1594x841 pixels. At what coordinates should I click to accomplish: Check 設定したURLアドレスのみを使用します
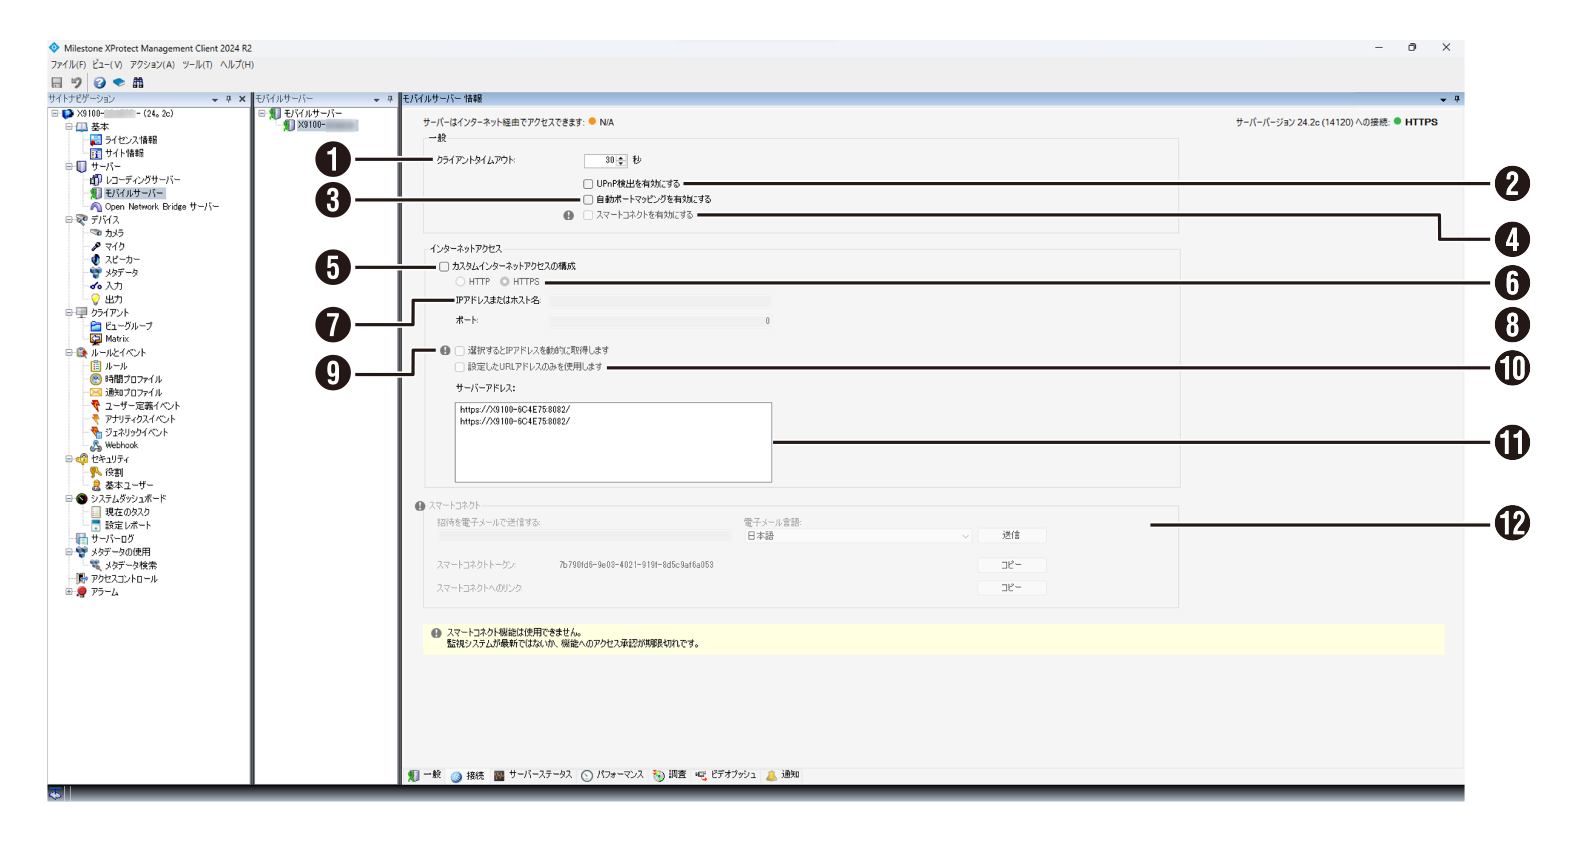point(460,367)
